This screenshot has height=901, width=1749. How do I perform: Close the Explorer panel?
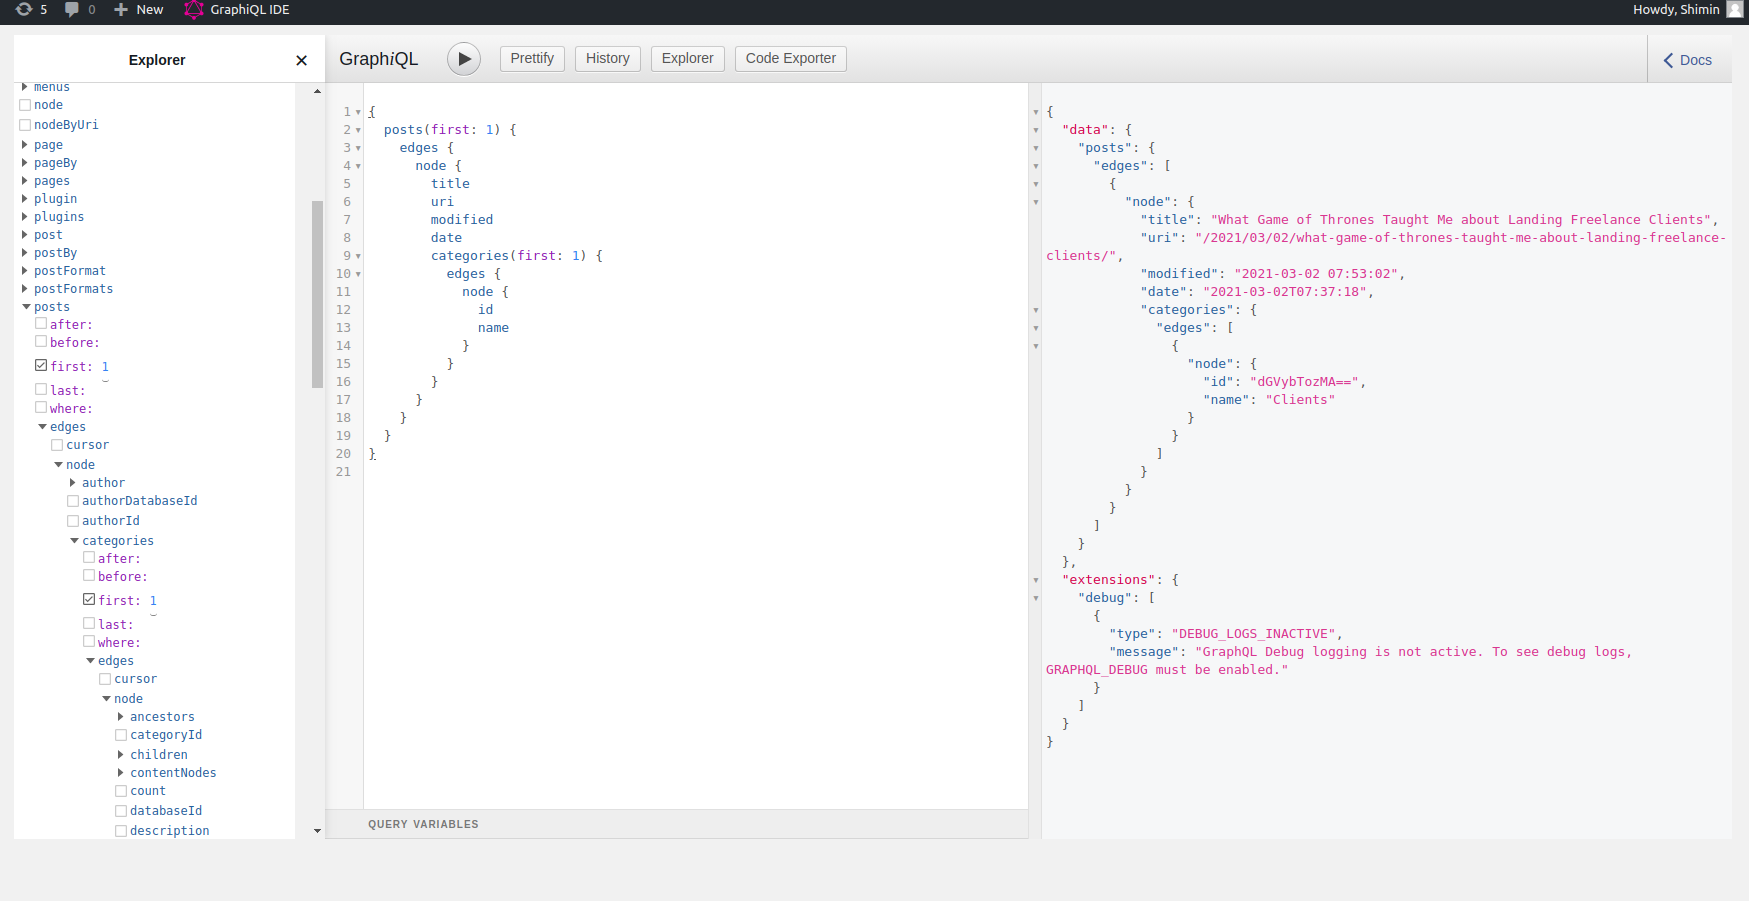(x=301, y=60)
